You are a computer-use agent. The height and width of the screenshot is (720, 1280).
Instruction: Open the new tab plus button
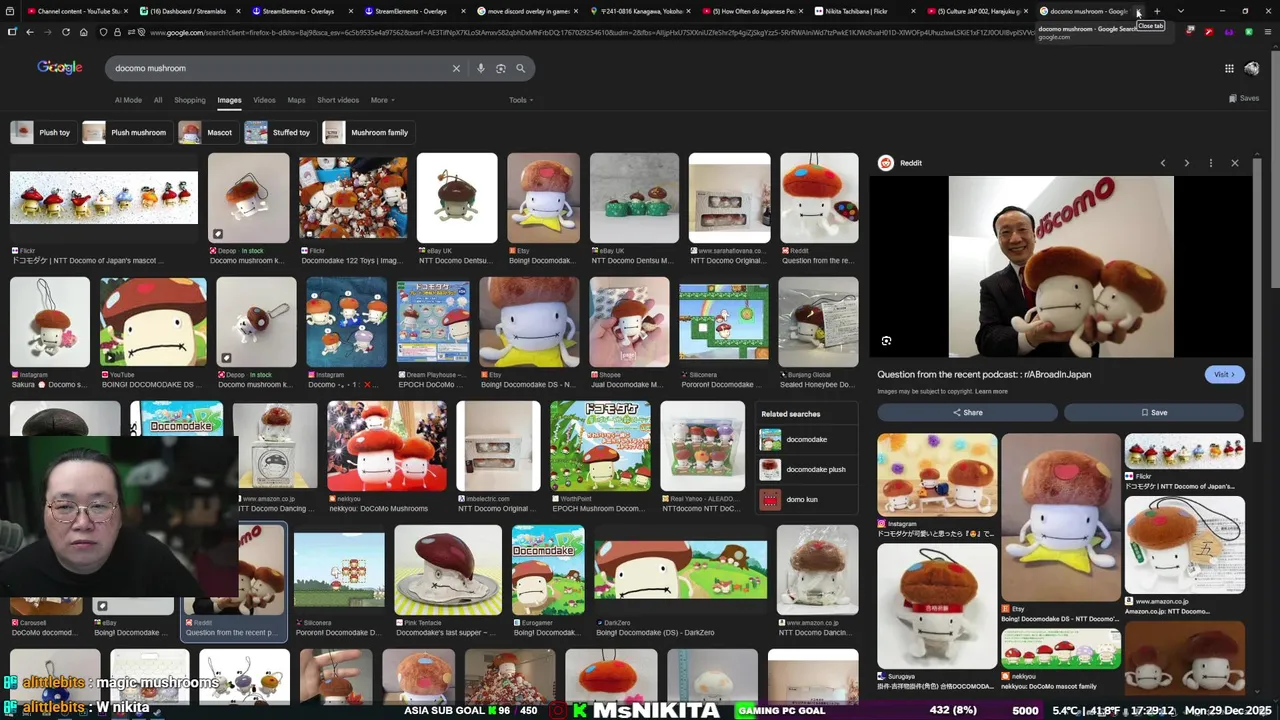[x=1157, y=11]
